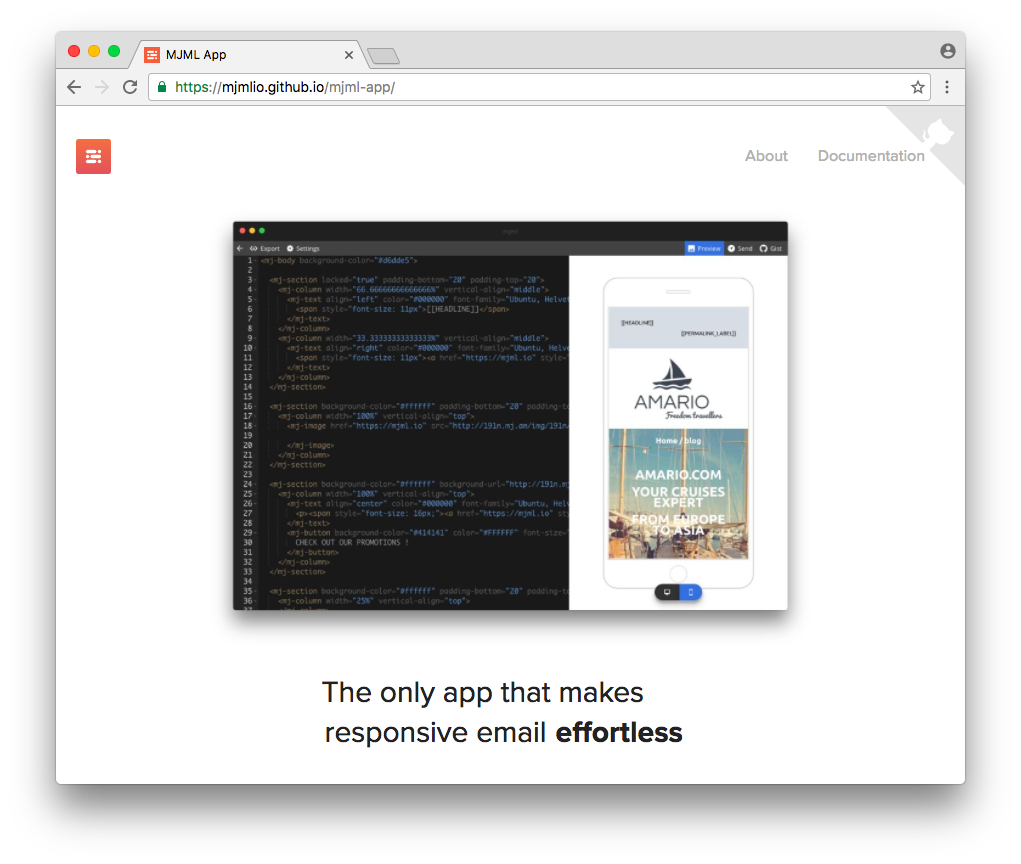Screen dimensions: 1021x864
Task: Select desktop preview toggle in app screenshot
Action: [x=667, y=592]
